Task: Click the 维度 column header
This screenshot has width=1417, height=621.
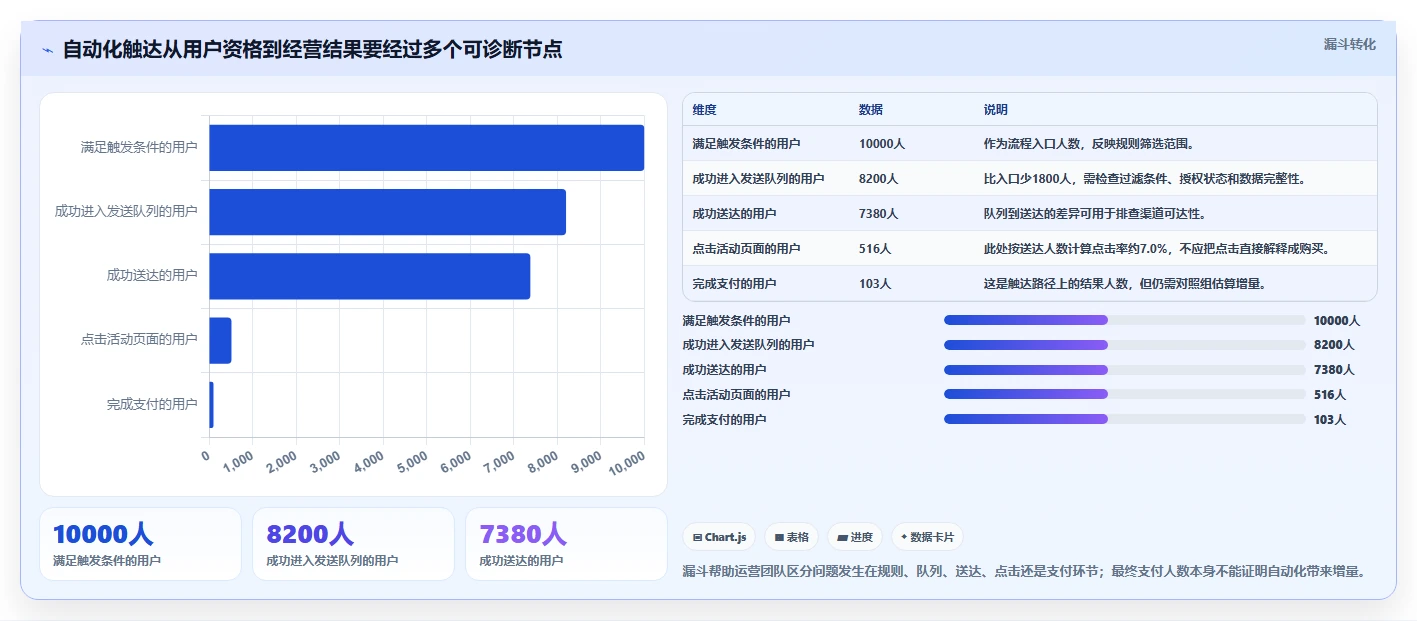Action: pyautogui.click(x=704, y=110)
